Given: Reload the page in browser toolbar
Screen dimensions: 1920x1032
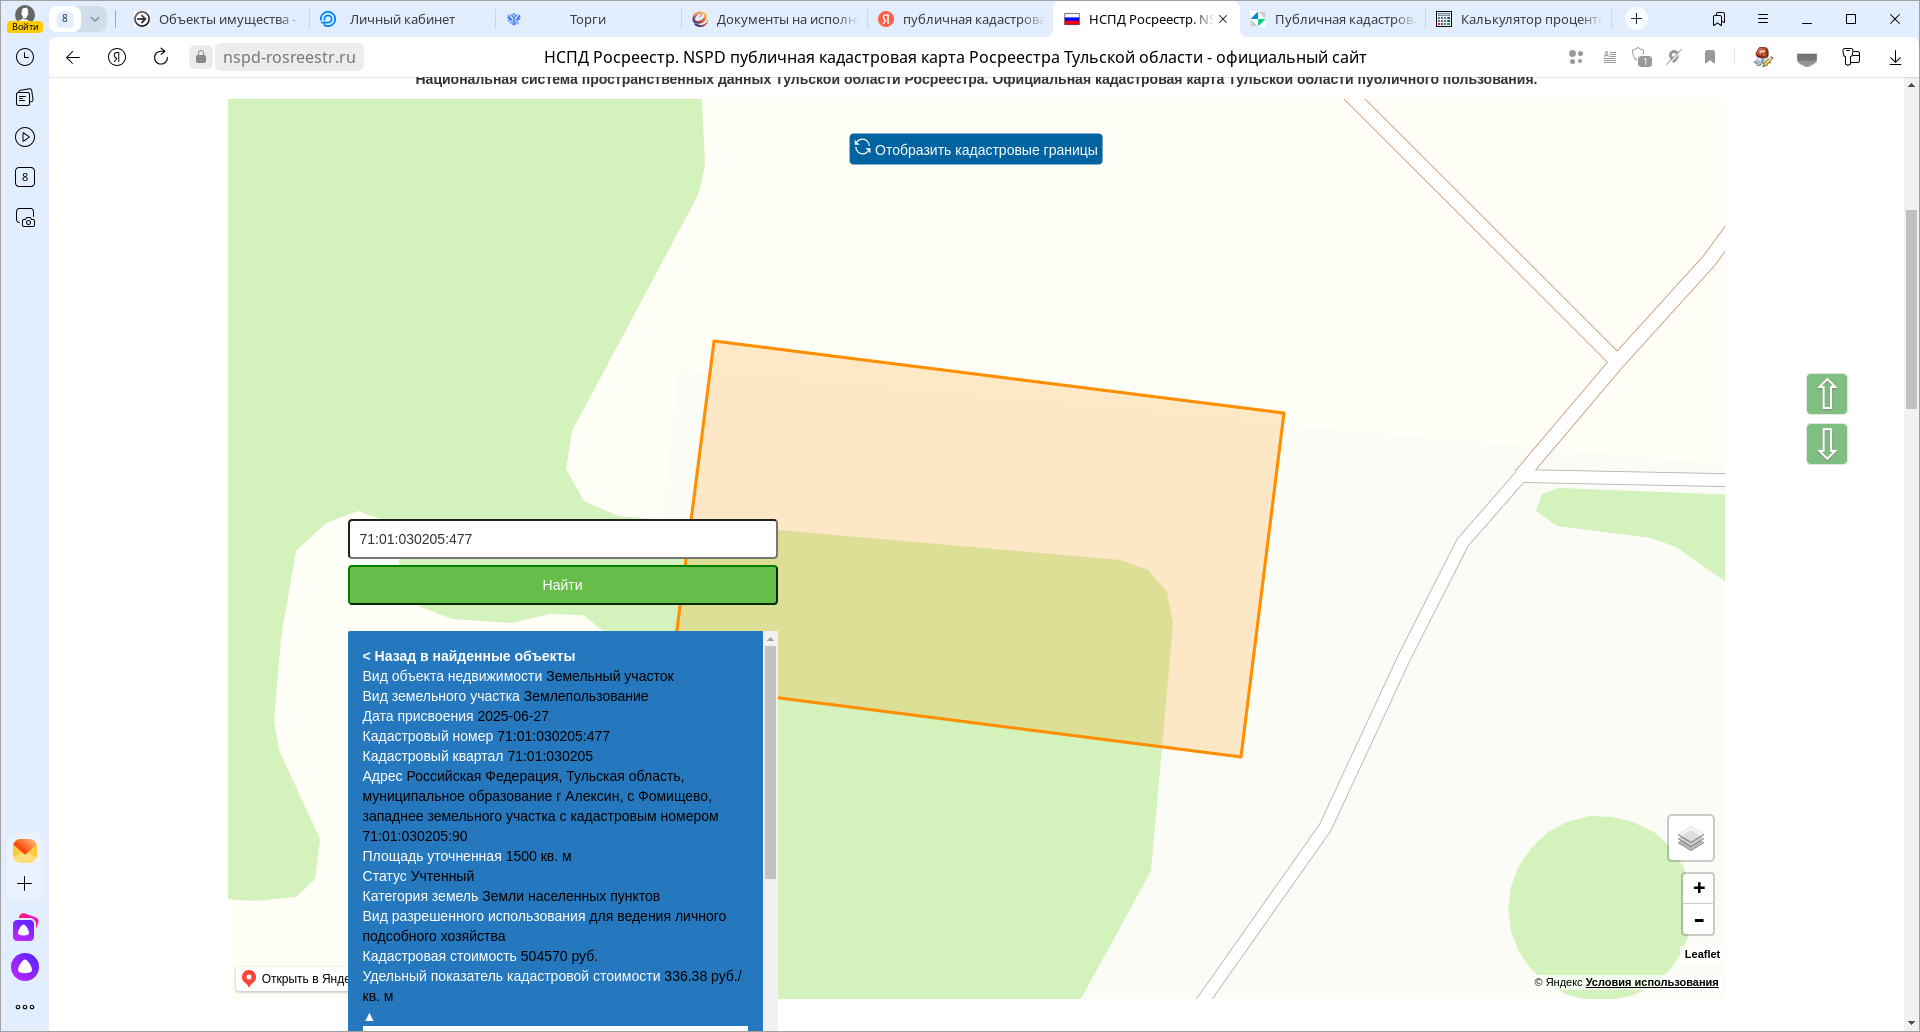Looking at the screenshot, I should (x=160, y=57).
